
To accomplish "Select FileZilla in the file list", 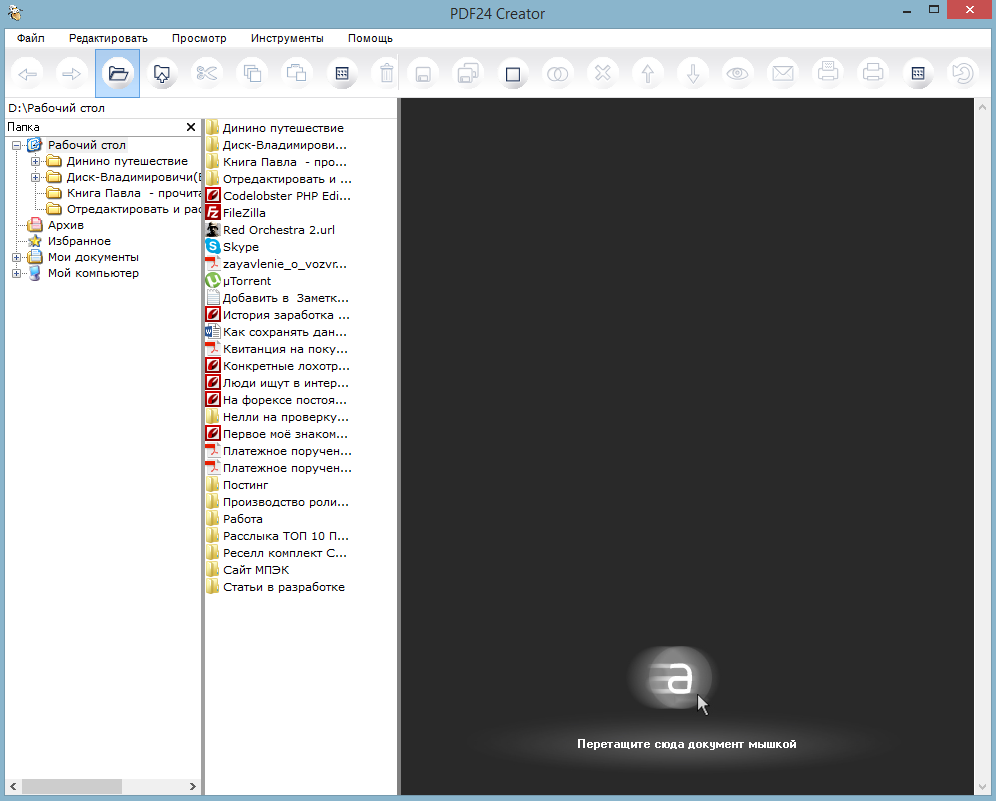I will [236, 213].
